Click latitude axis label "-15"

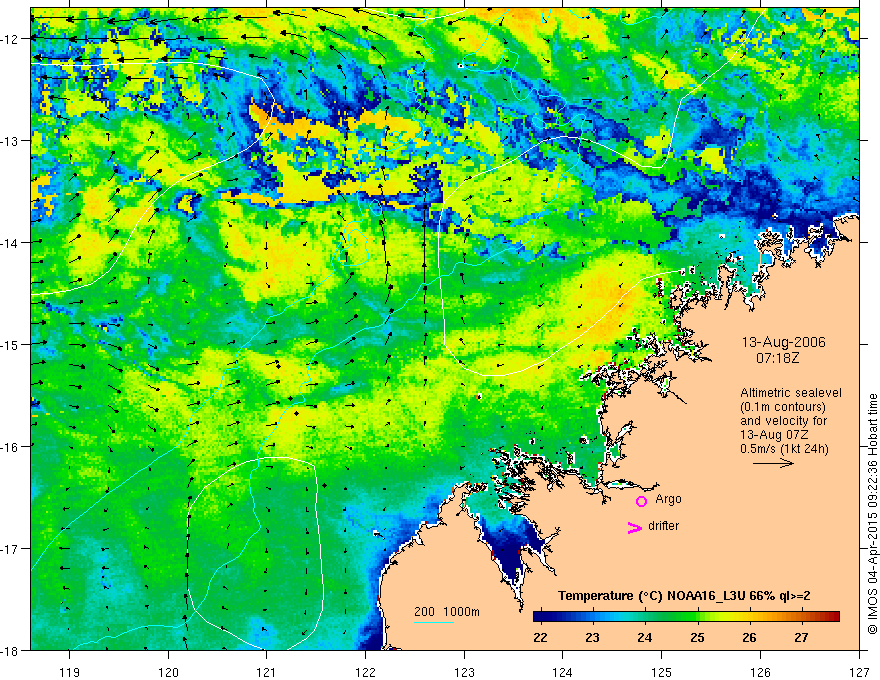[10, 344]
